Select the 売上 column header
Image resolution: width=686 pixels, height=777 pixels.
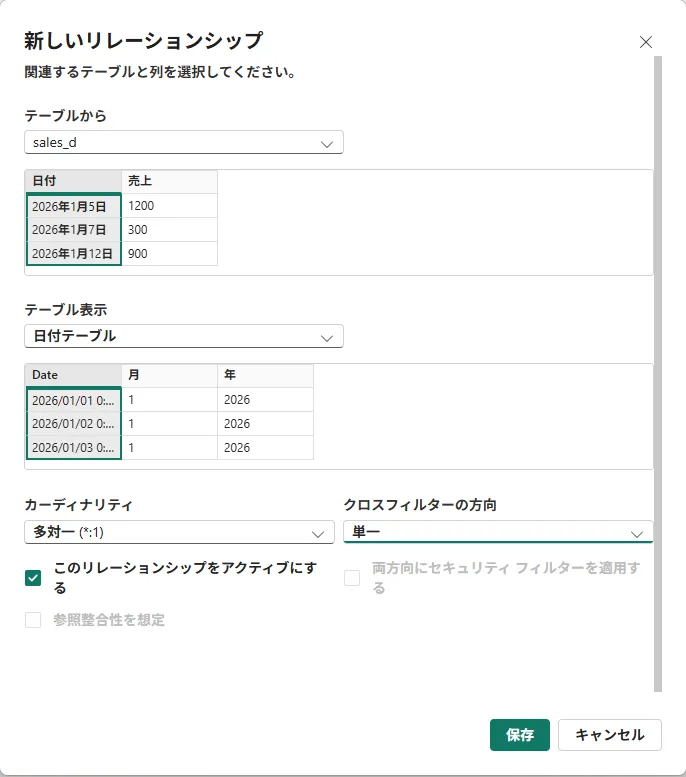170,181
